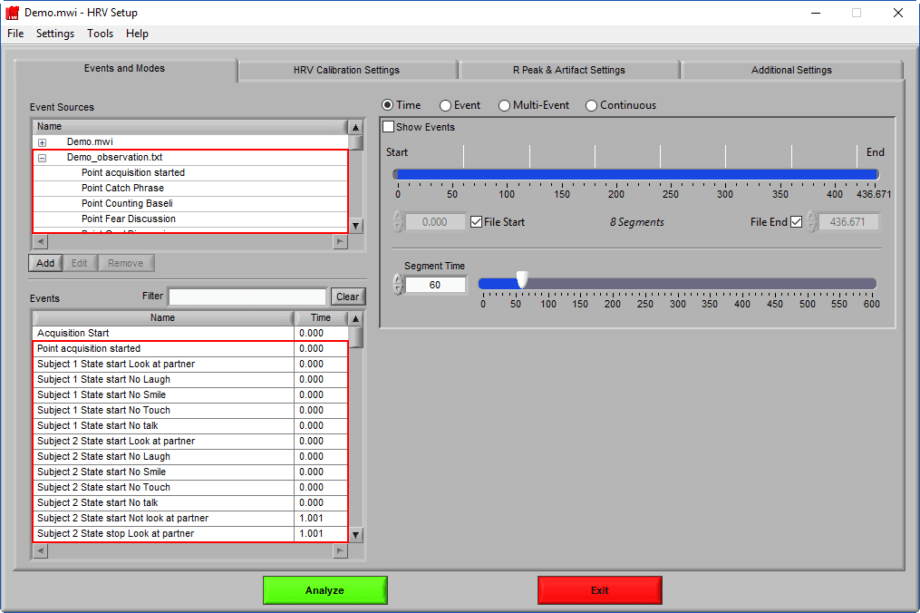The width and height of the screenshot is (920, 613).
Task: Click the Segment Time slider handle
Action: [x=522, y=280]
